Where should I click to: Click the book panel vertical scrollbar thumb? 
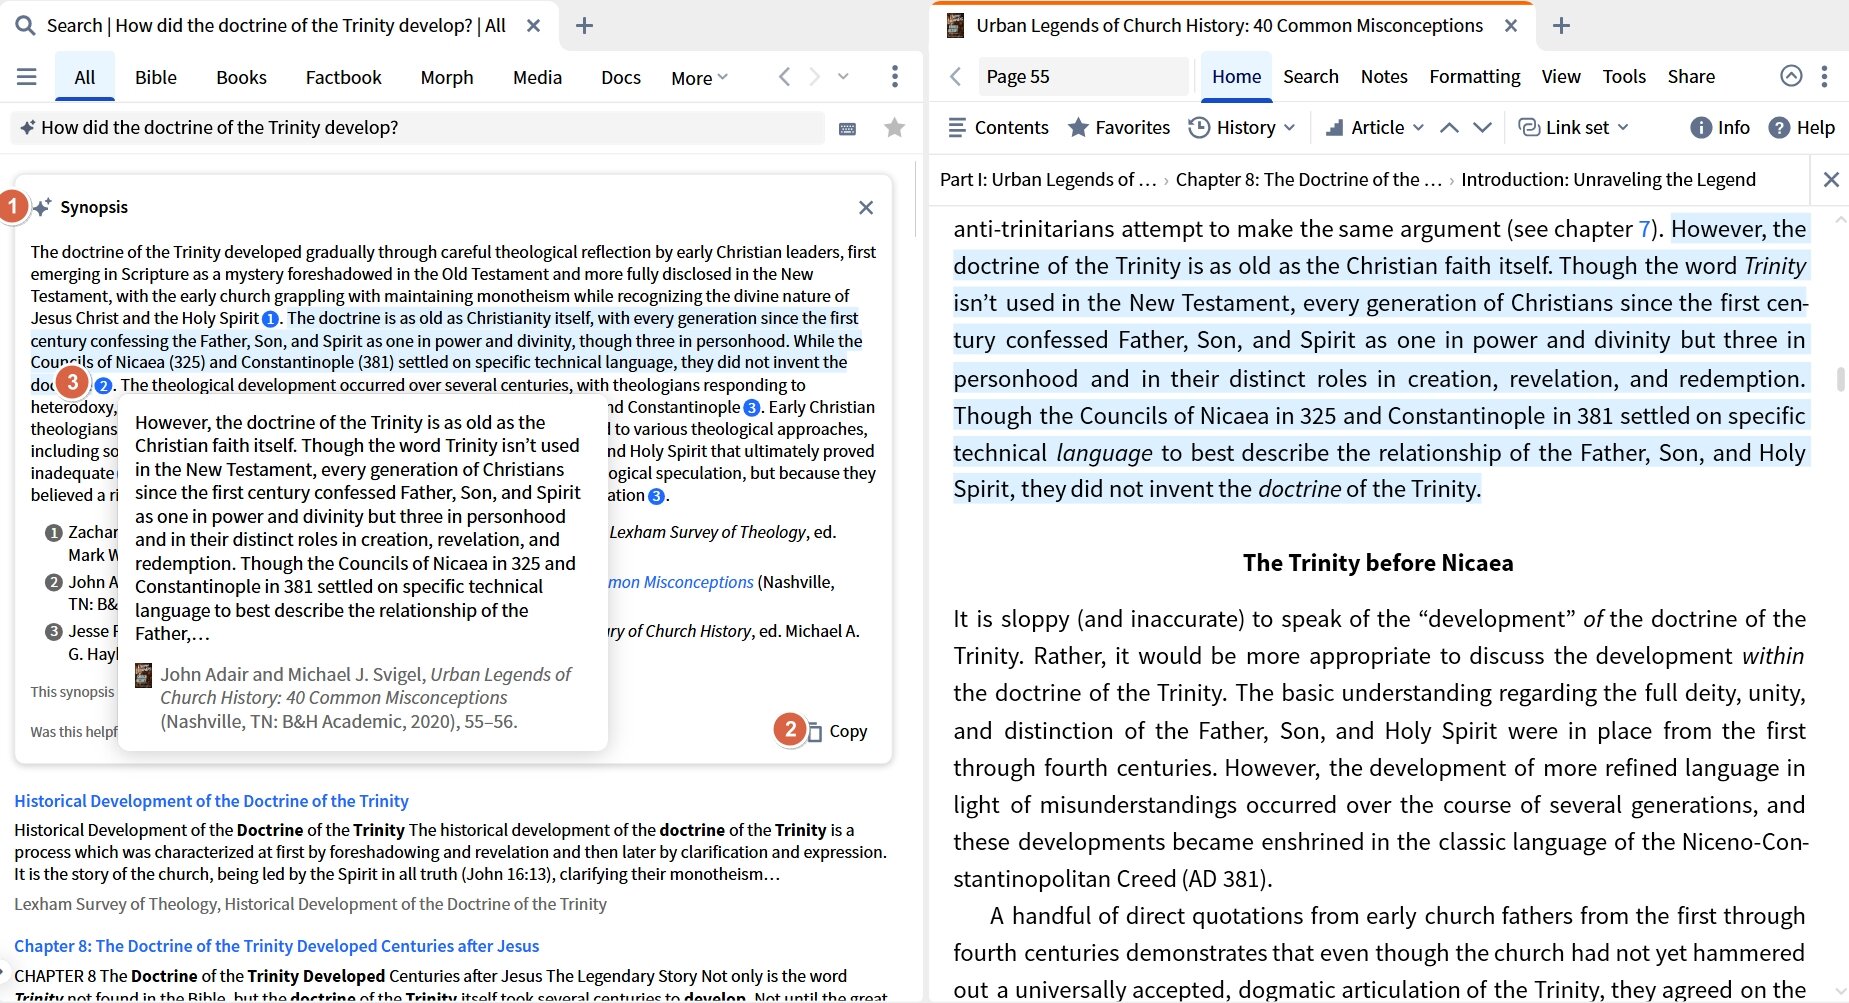1840,378
